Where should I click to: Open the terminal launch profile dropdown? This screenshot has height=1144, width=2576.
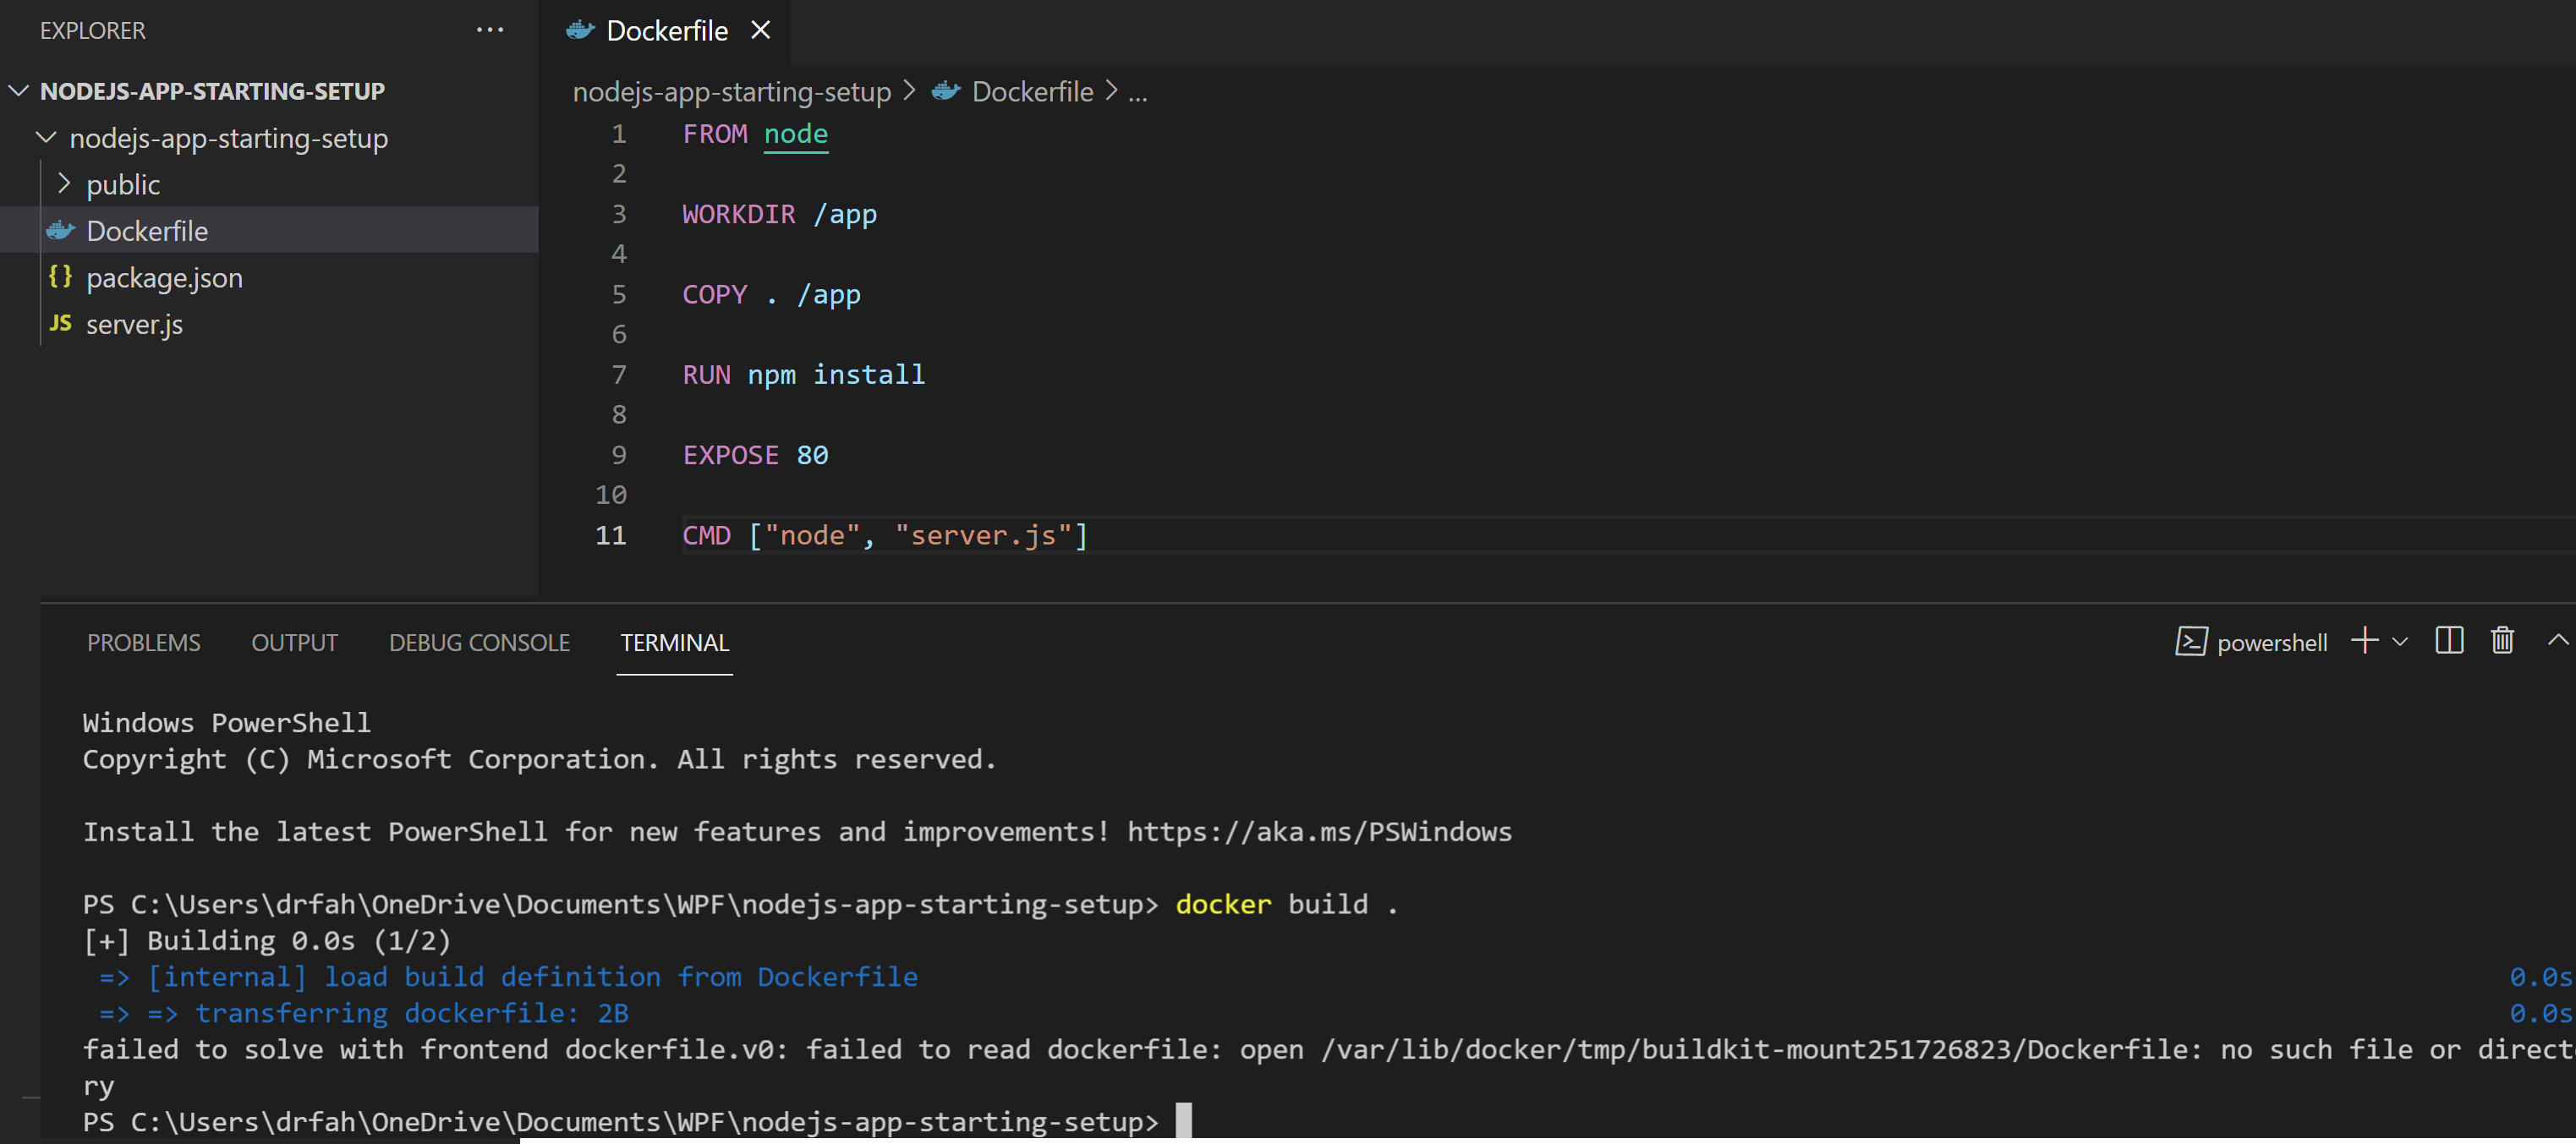pyautogui.click(x=2400, y=642)
